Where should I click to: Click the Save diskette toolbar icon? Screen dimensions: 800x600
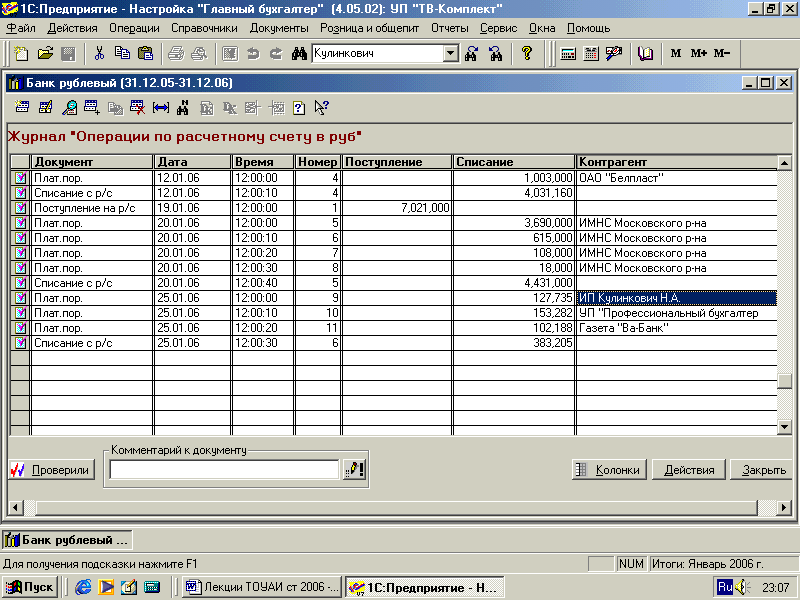[x=68, y=53]
